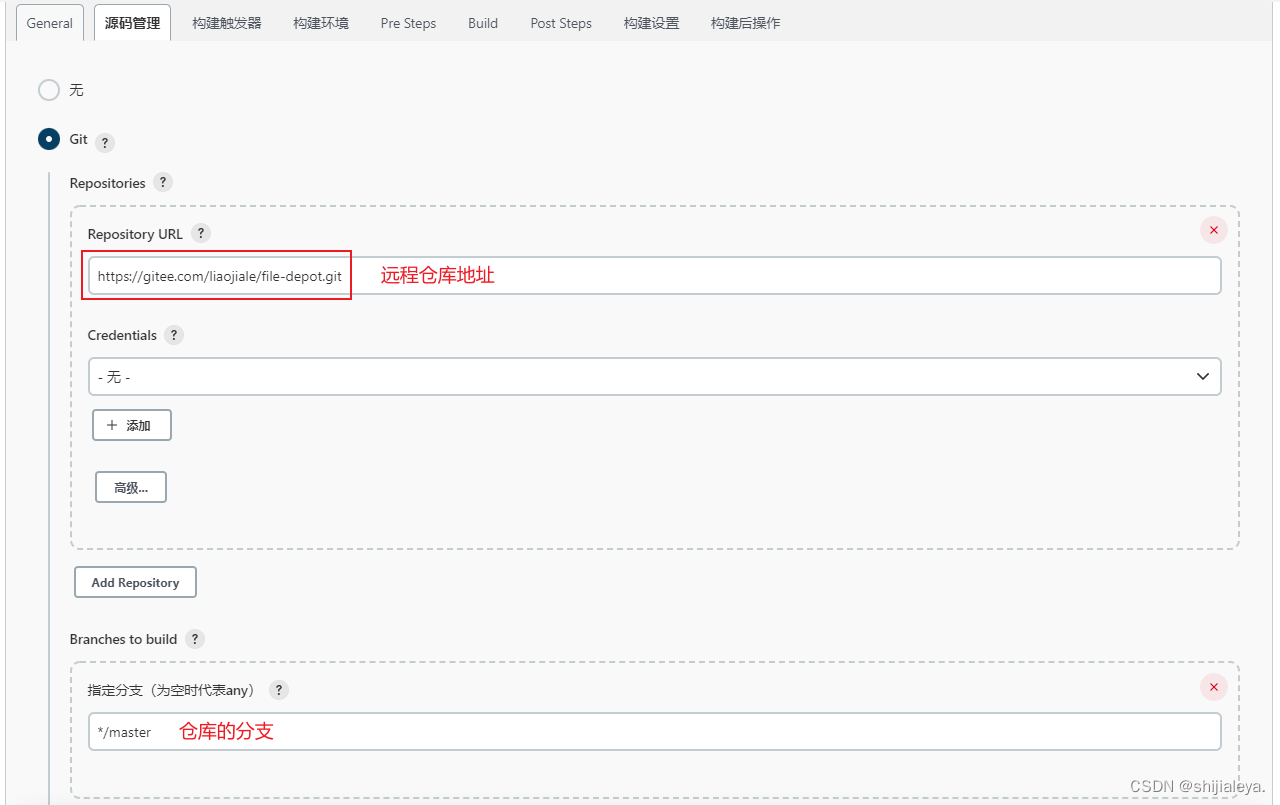Screen dimensions: 1280x805
Task: Click the Add Repository button
Action: 135,582
